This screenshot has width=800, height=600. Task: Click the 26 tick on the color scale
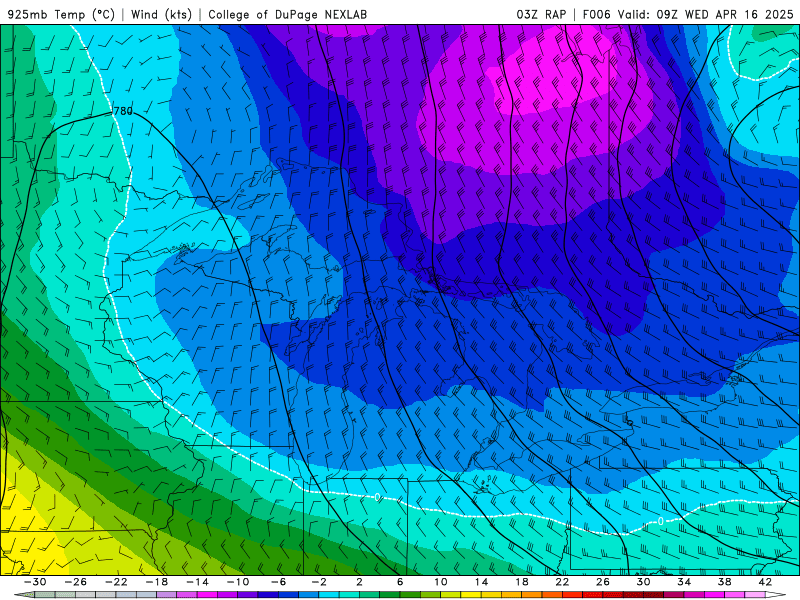[x=603, y=582]
